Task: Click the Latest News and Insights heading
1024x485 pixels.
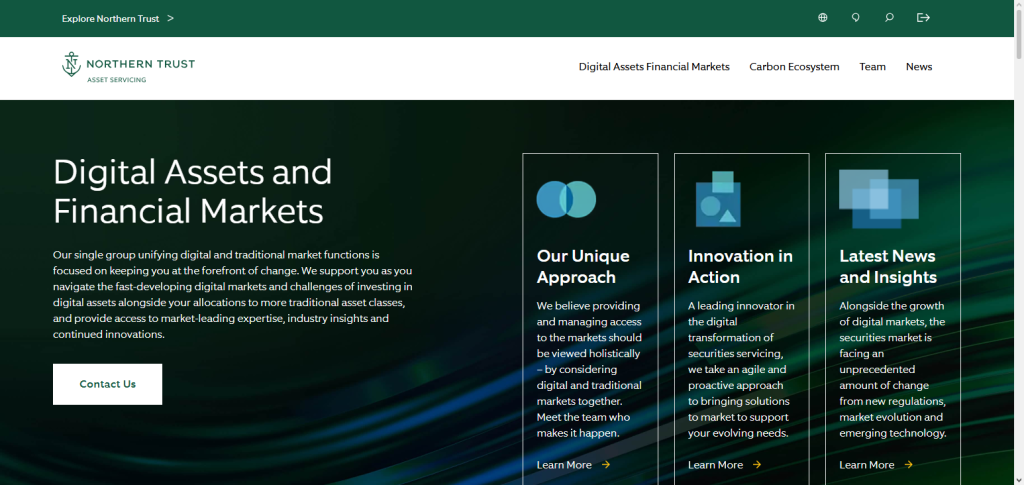Action: [x=888, y=266]
